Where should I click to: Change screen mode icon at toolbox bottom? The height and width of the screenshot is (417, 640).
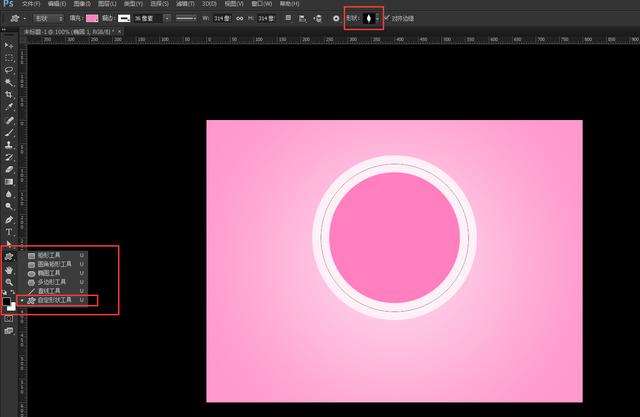(9, 331)
